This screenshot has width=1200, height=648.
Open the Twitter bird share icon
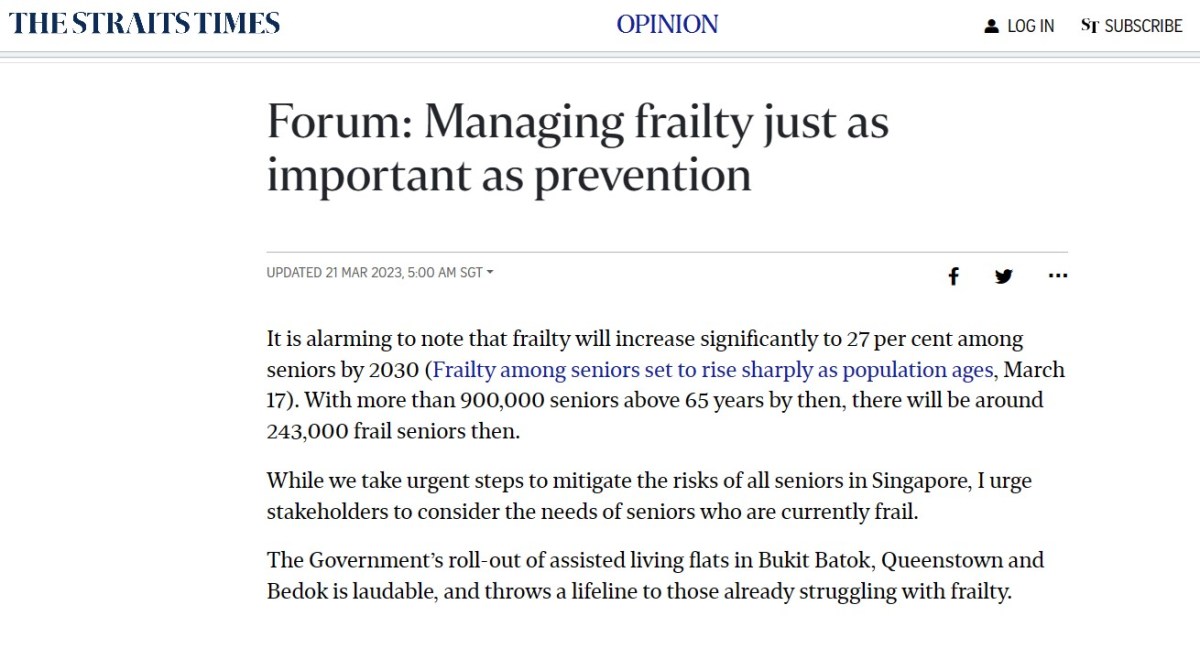click(1004, 275)
